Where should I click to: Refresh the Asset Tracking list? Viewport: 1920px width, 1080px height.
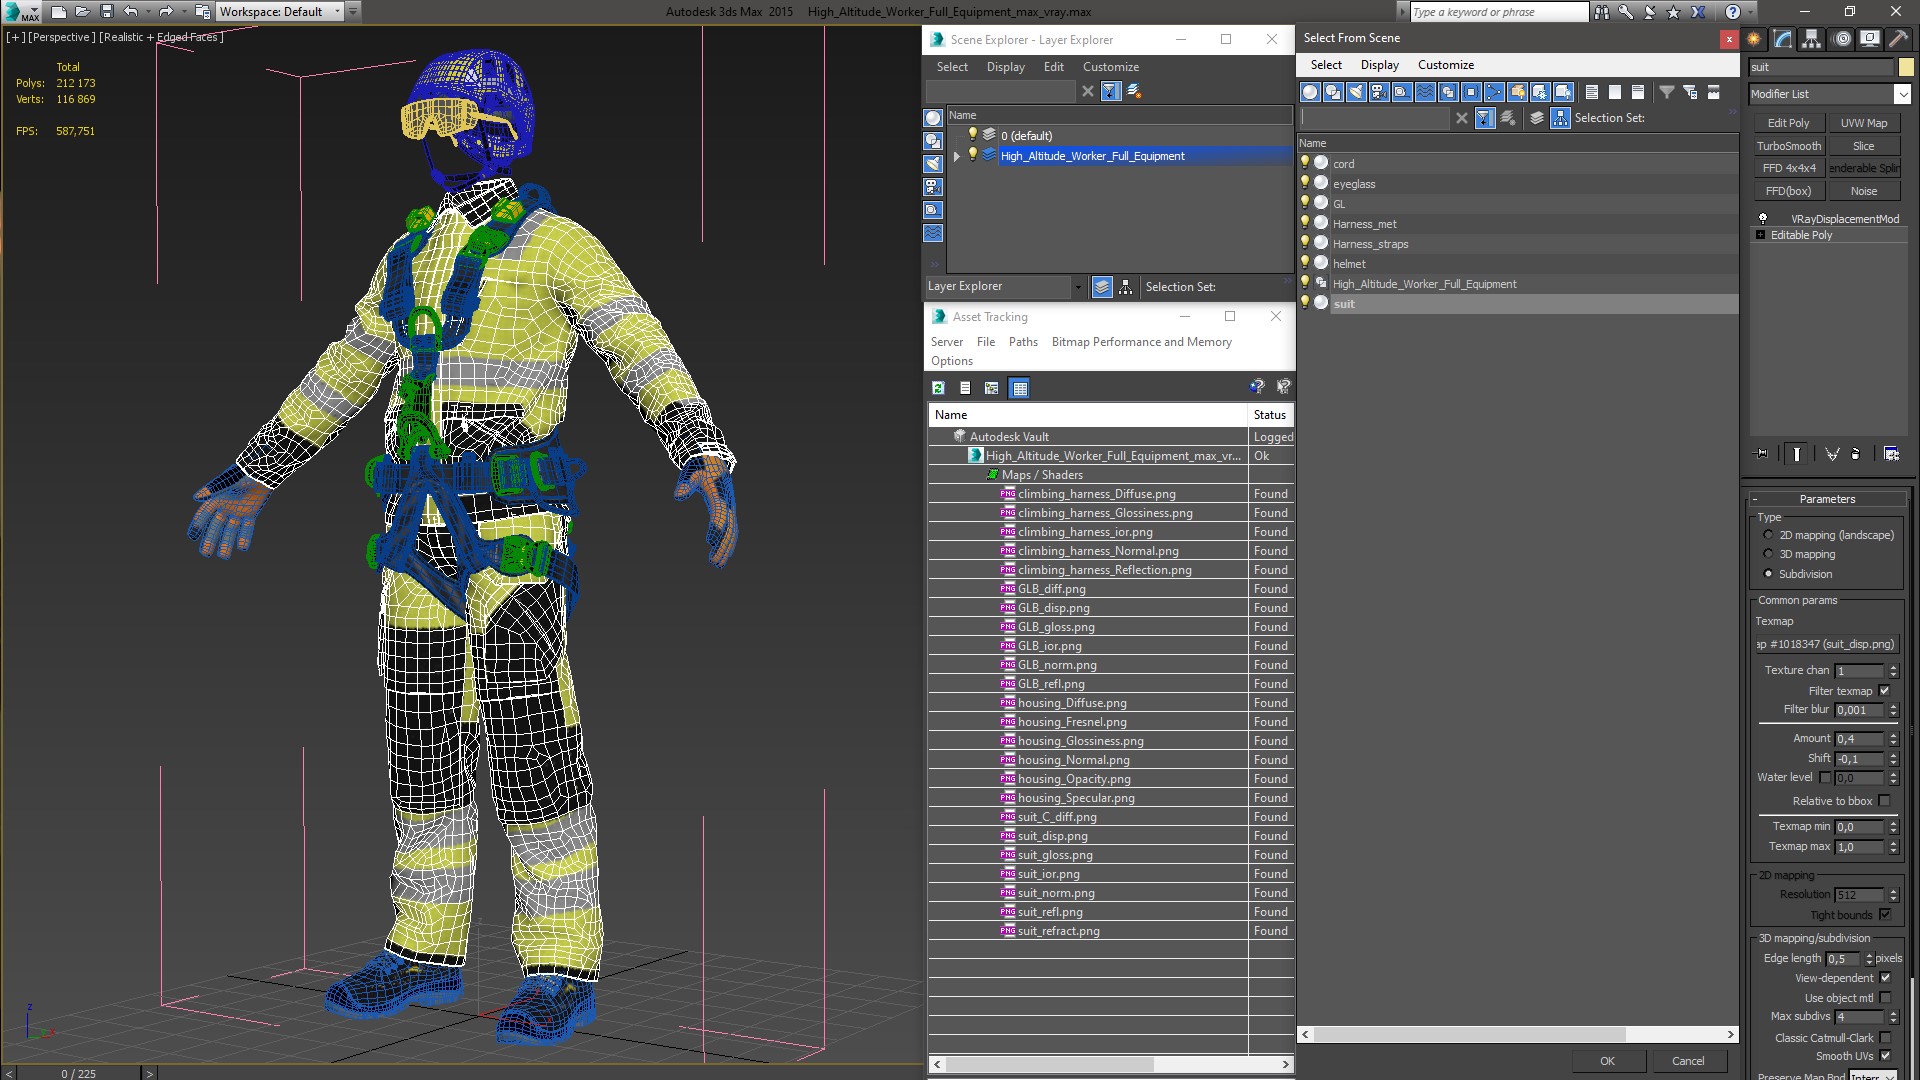[938, 388]
